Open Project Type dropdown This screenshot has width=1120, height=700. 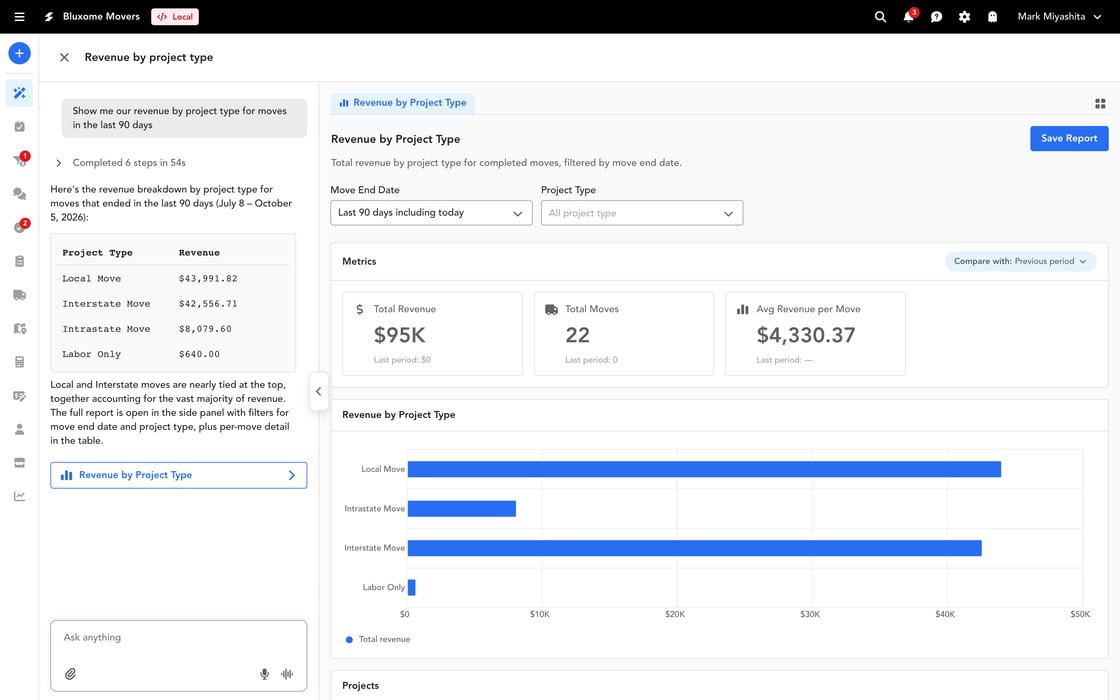point(641,213)
